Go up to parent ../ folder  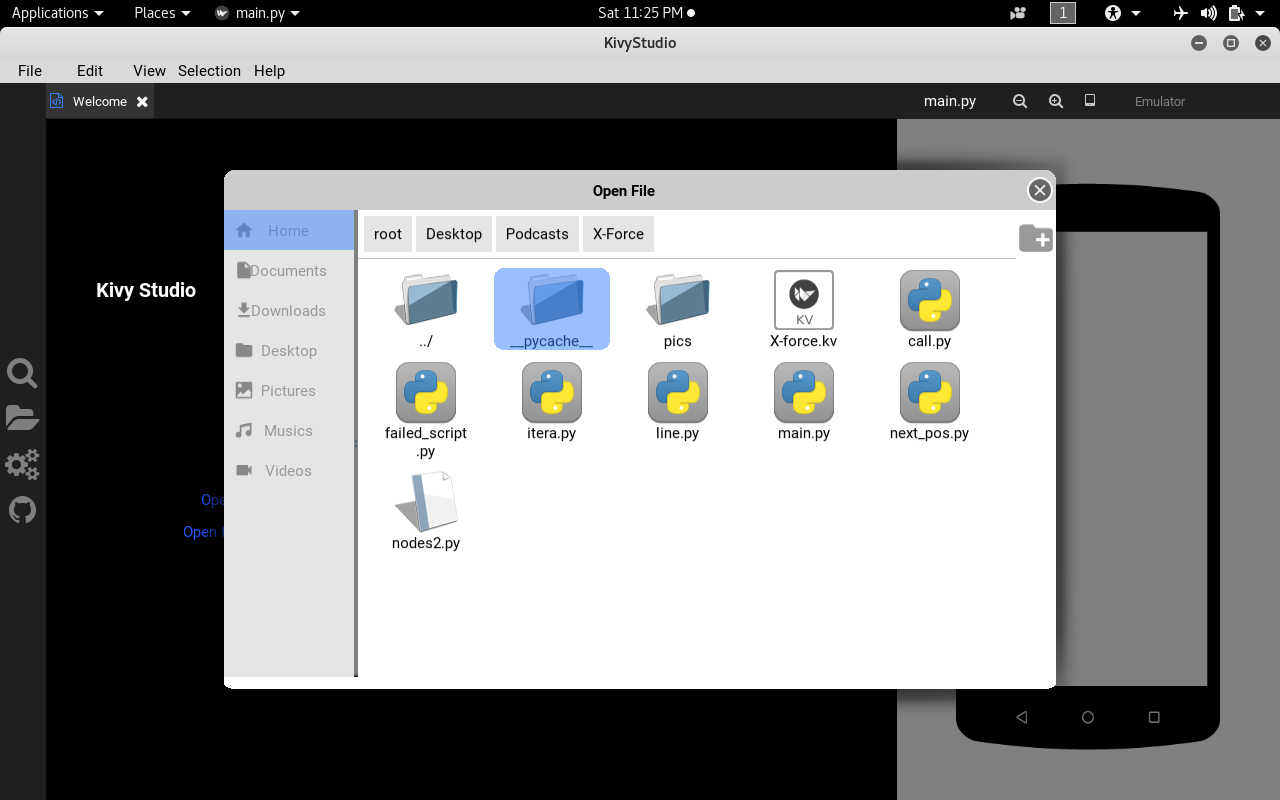click(x=426, y=309)
